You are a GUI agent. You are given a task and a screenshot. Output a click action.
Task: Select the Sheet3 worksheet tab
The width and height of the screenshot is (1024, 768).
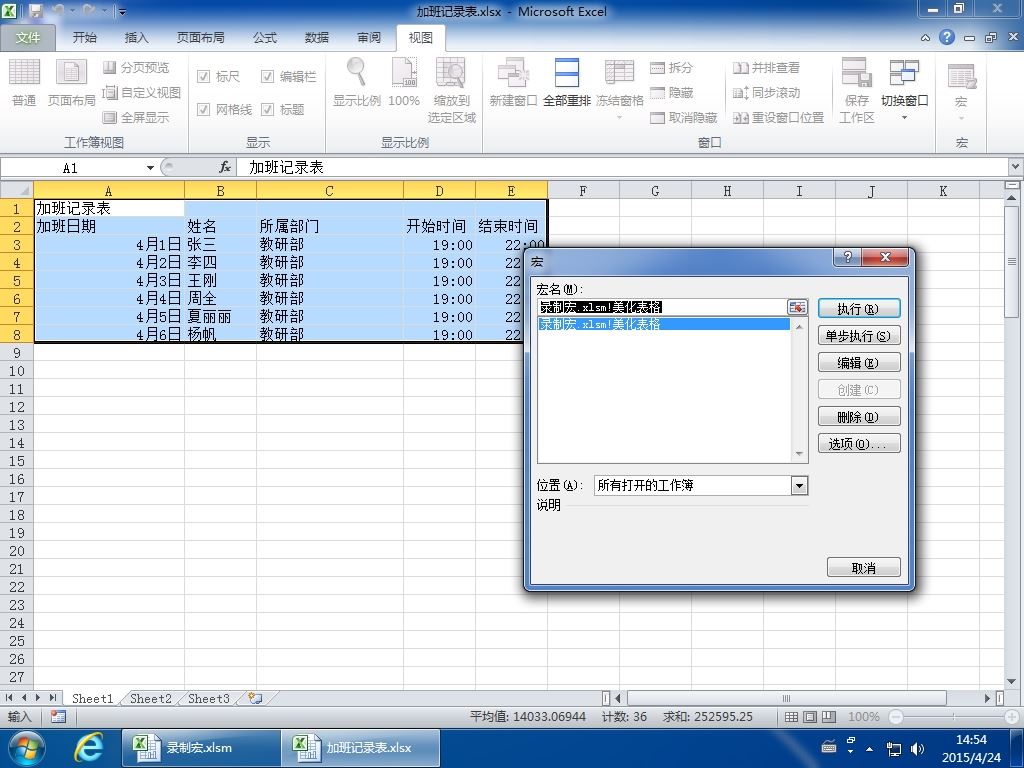coord(208,698)
